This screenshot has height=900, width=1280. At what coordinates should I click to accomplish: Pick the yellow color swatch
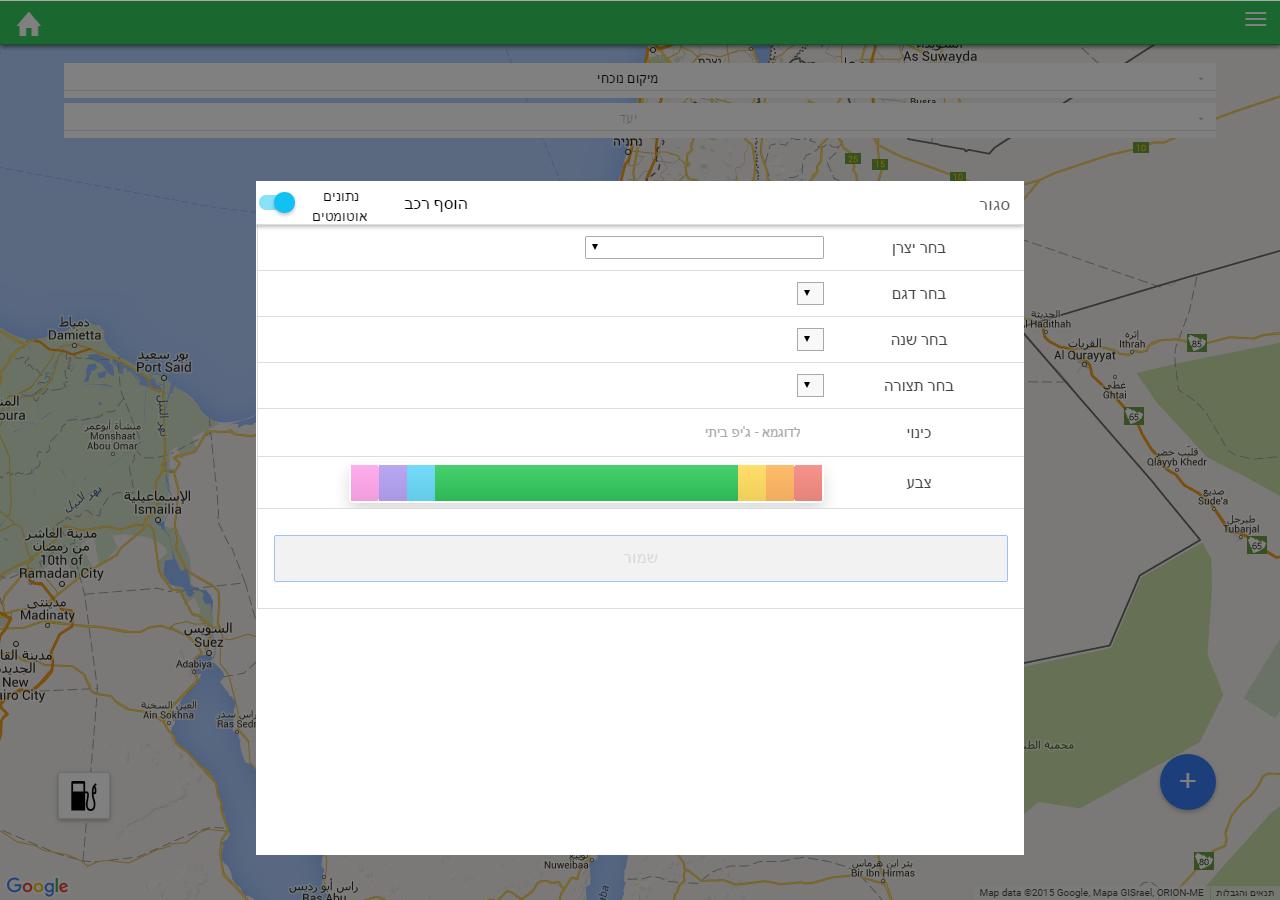752,483
